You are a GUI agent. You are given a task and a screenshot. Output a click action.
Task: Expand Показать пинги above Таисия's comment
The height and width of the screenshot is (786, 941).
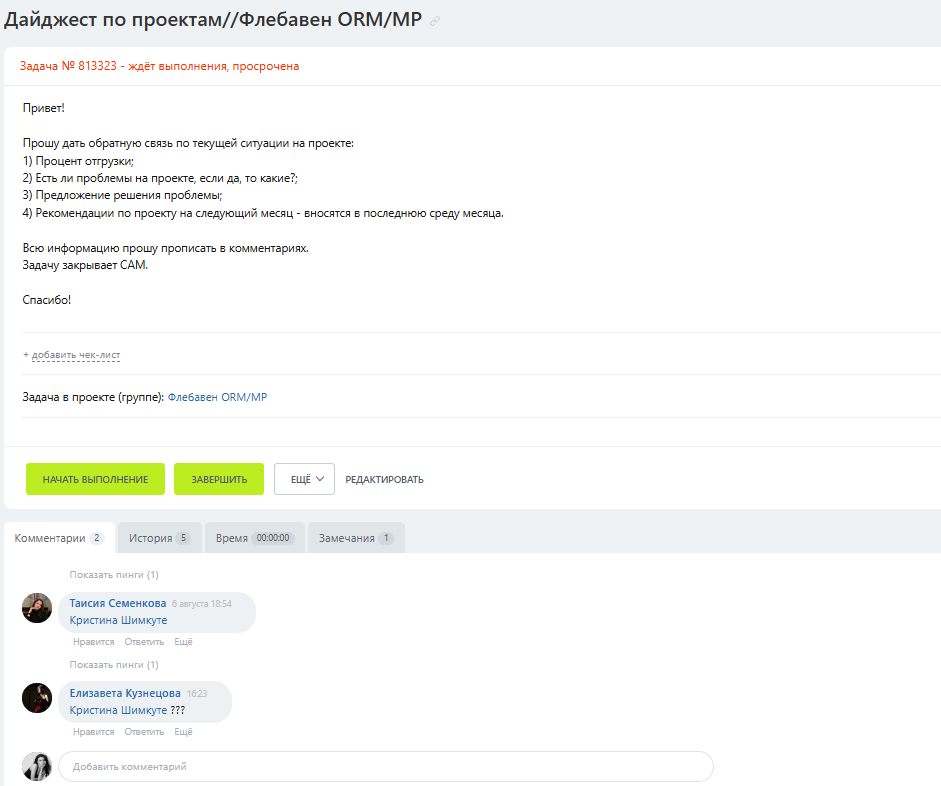114,575
